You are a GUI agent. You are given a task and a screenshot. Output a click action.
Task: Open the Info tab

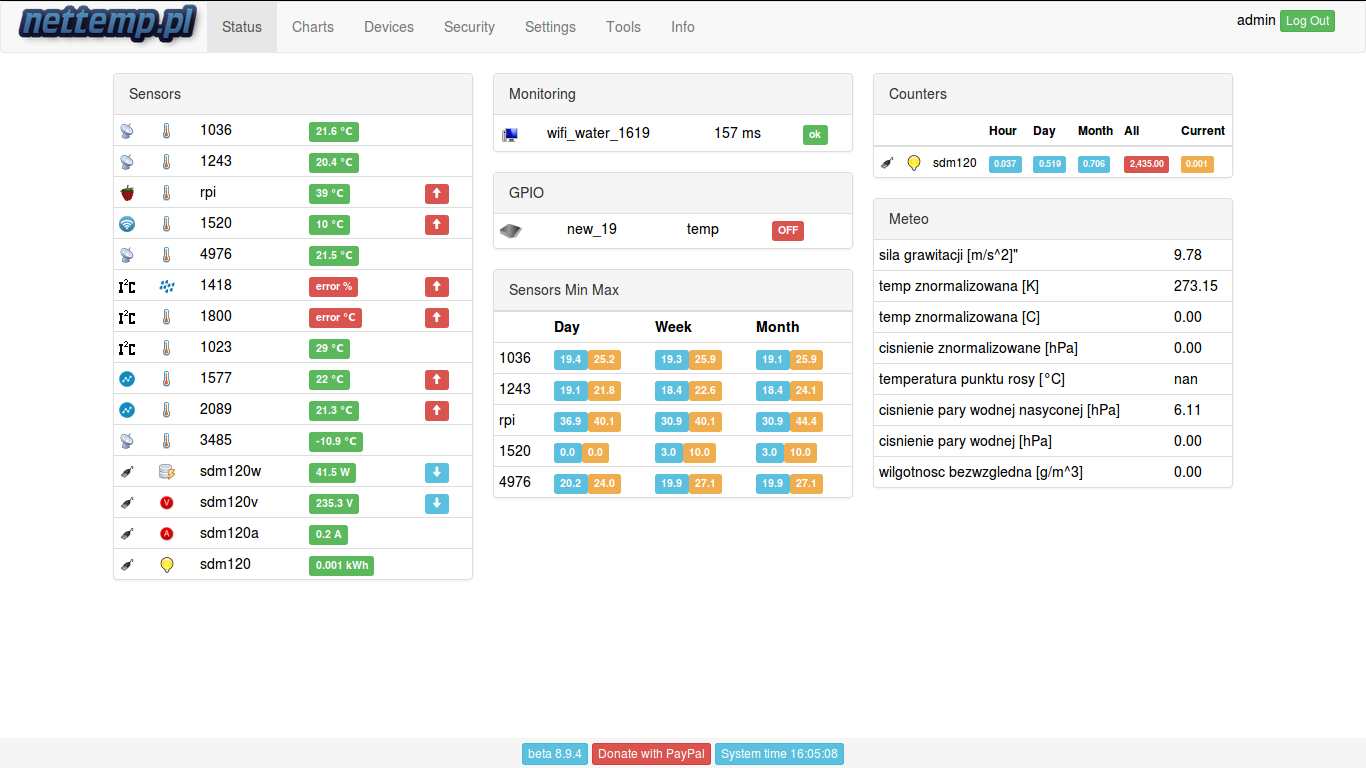click(x=683, y=27)
